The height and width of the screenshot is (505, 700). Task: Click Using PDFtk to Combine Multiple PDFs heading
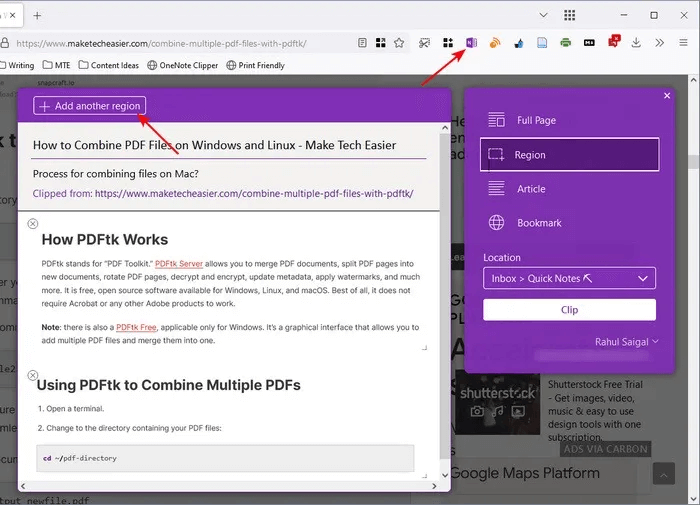[x=168, y=385]
